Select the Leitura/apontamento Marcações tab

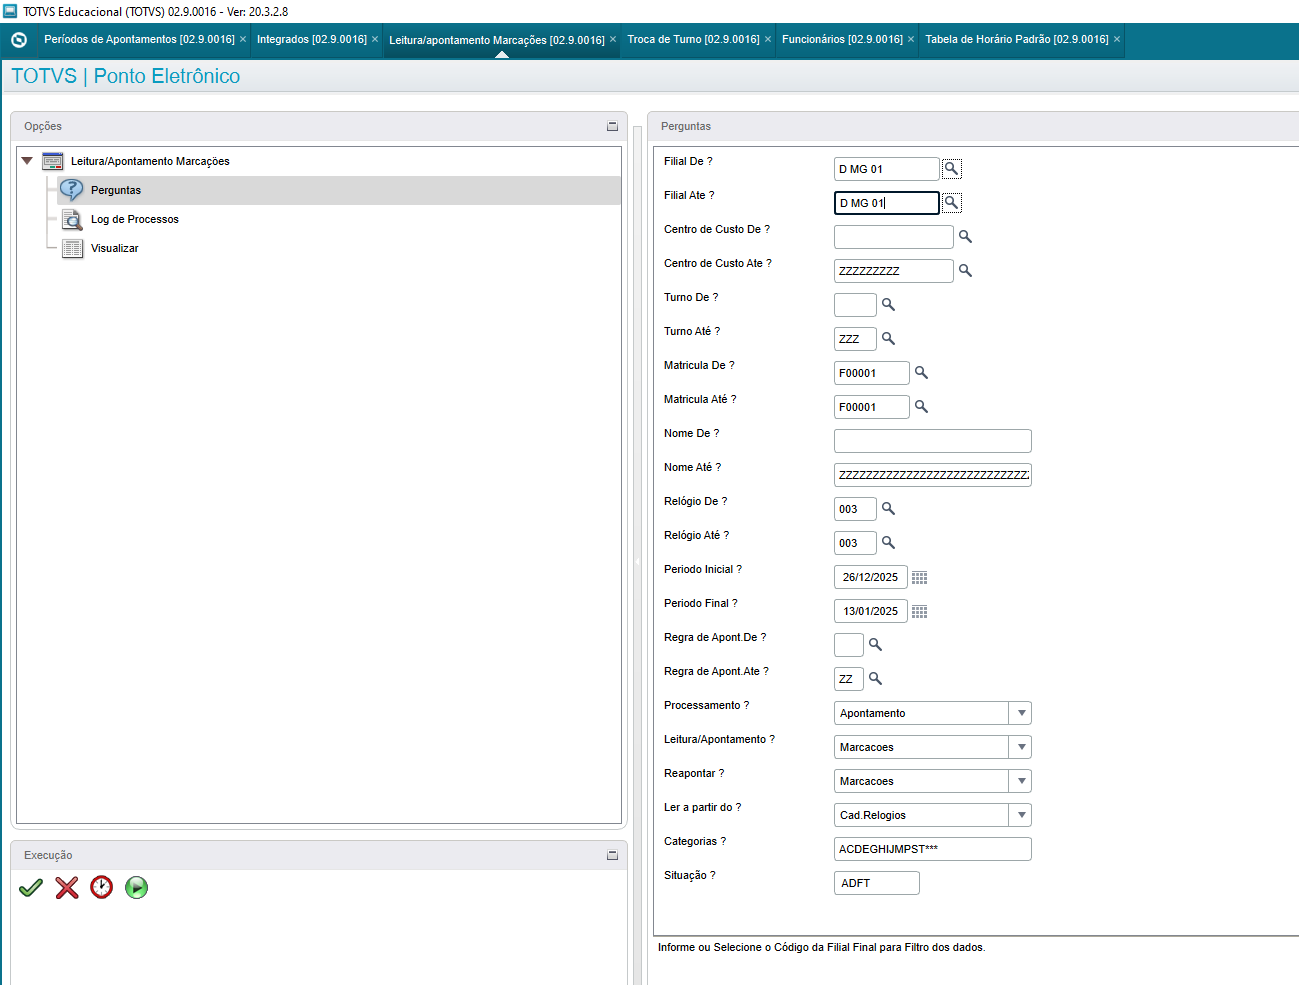coord(497,40)
